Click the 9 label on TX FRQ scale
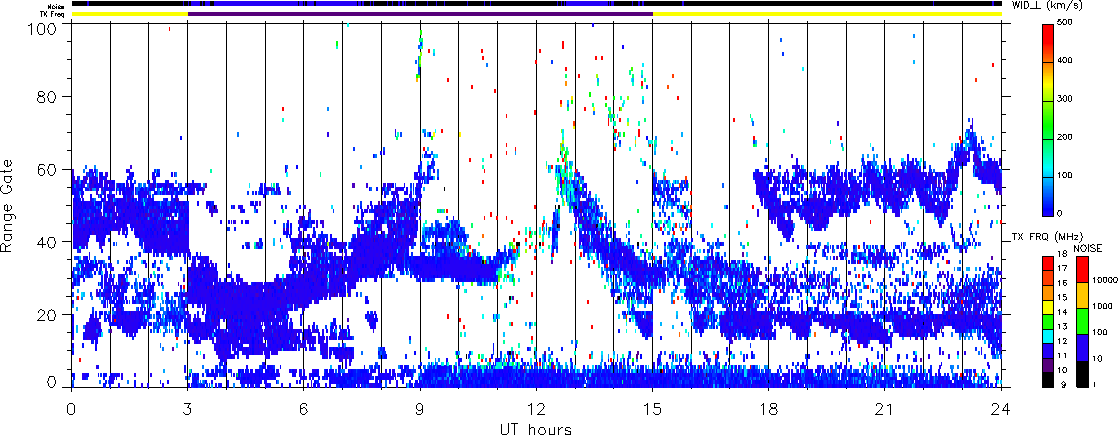The width and height of the screenshot is (1118, 435). point(1063,385)
